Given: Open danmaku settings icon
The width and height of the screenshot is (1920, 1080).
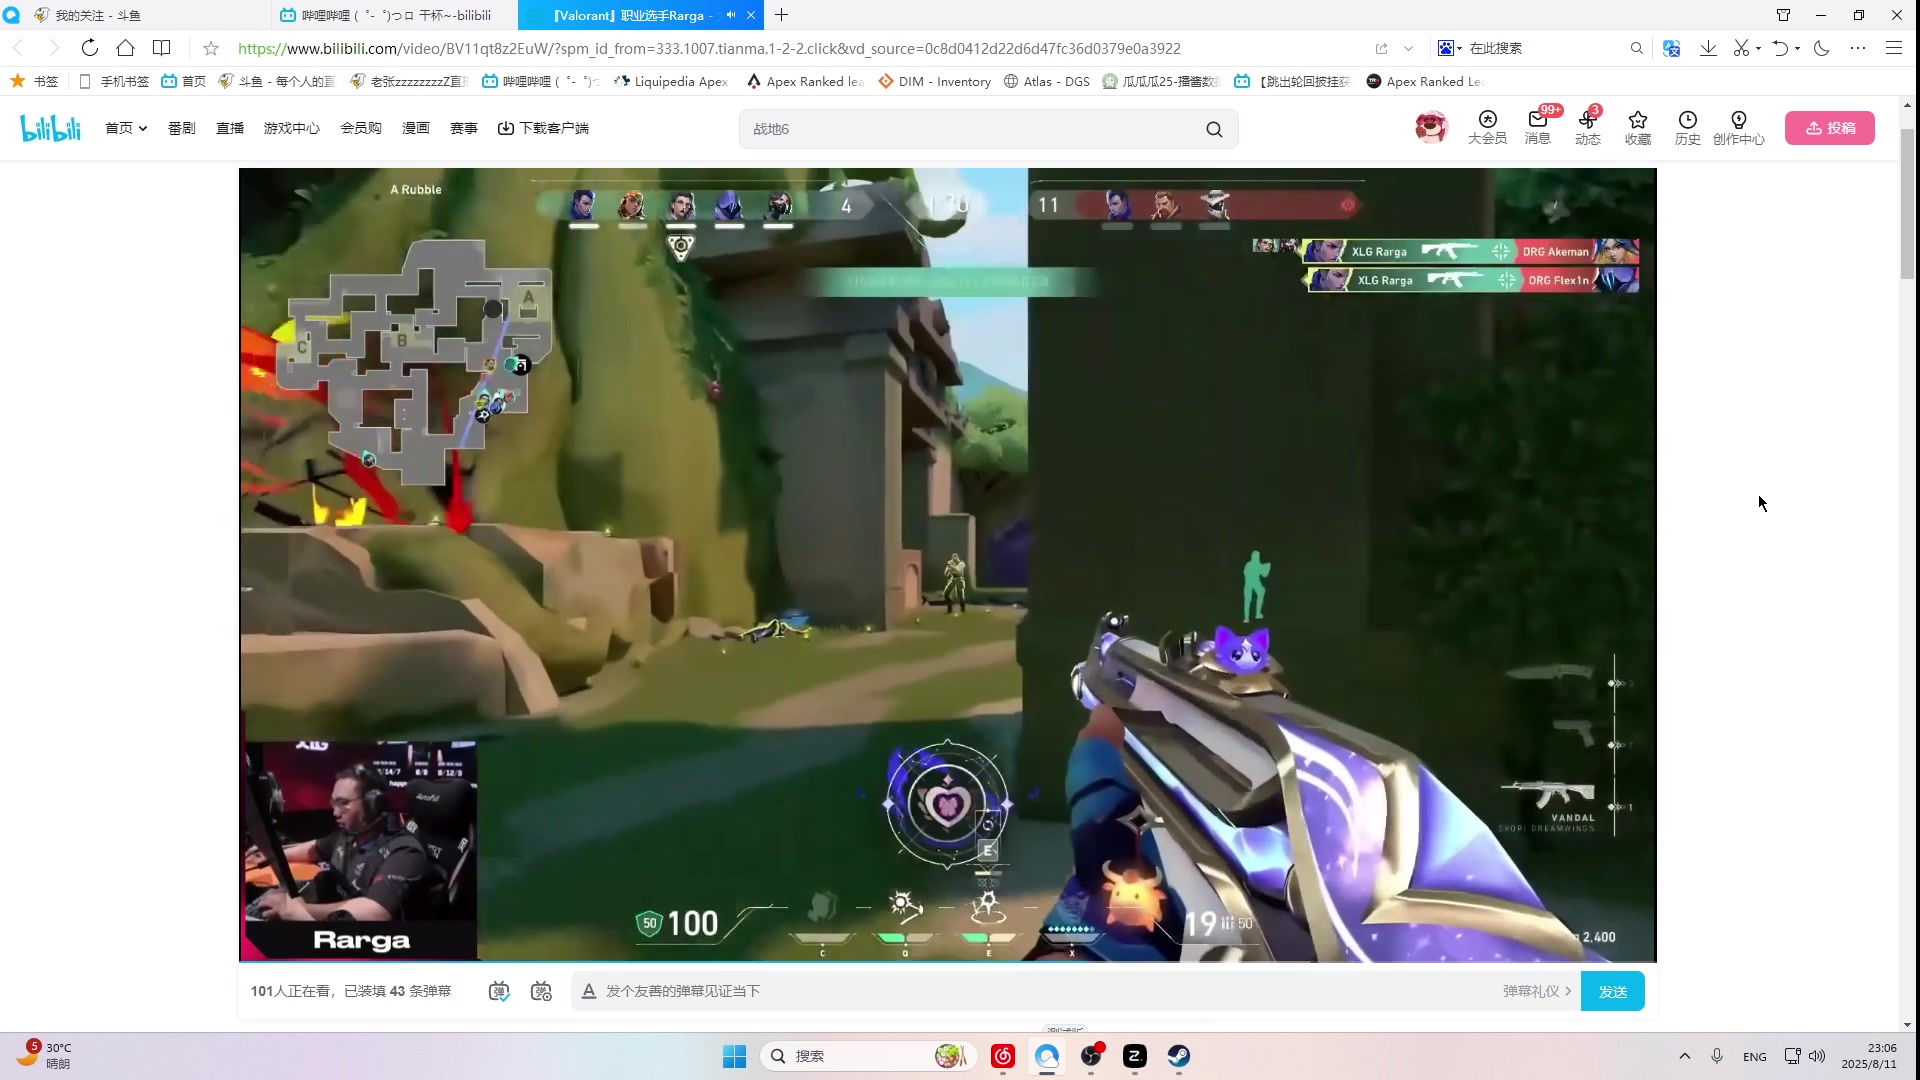Looking at the screenshot, I should point(541,991).
